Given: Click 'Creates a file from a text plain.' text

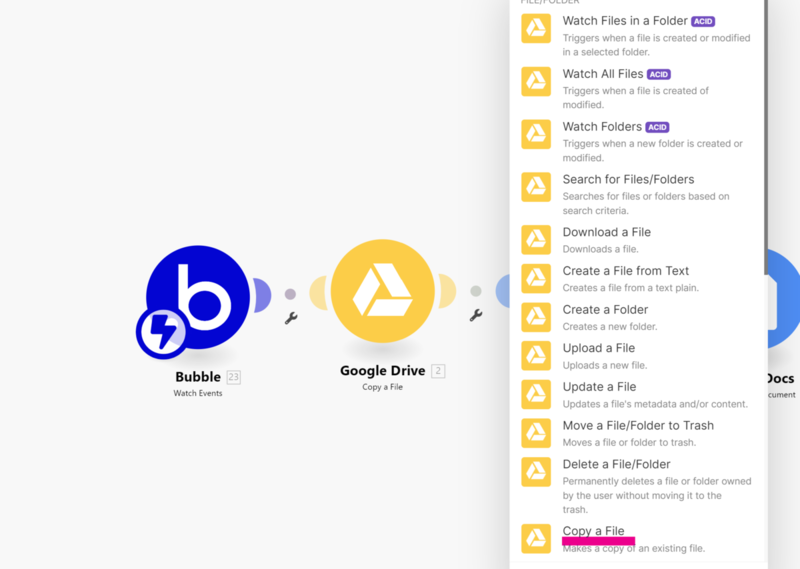Looking at the screenshot, I should [631, 288].
